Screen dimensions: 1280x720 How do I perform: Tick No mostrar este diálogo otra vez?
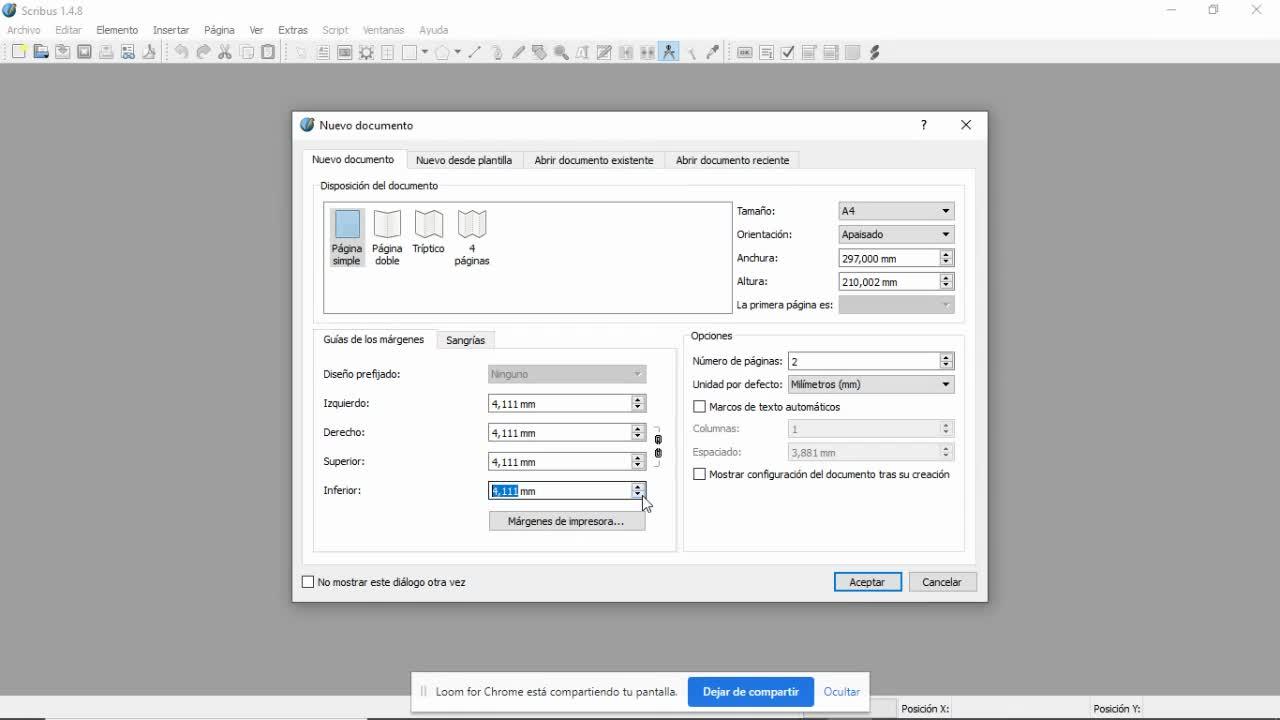(x=308, y=582)
